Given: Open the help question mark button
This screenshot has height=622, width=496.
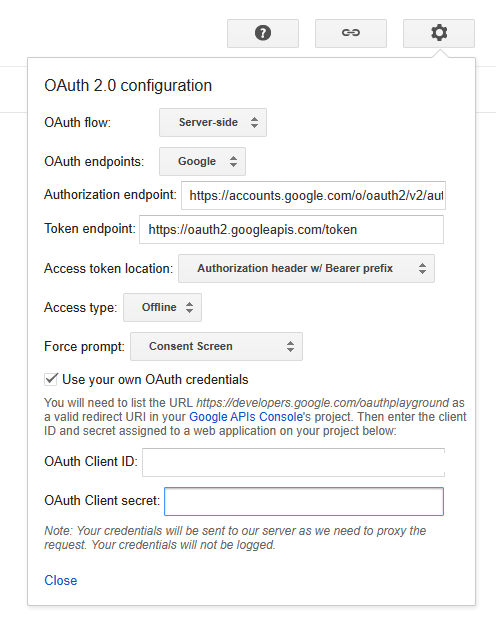Looking at the screenshot, I should [x=263, y=33].
